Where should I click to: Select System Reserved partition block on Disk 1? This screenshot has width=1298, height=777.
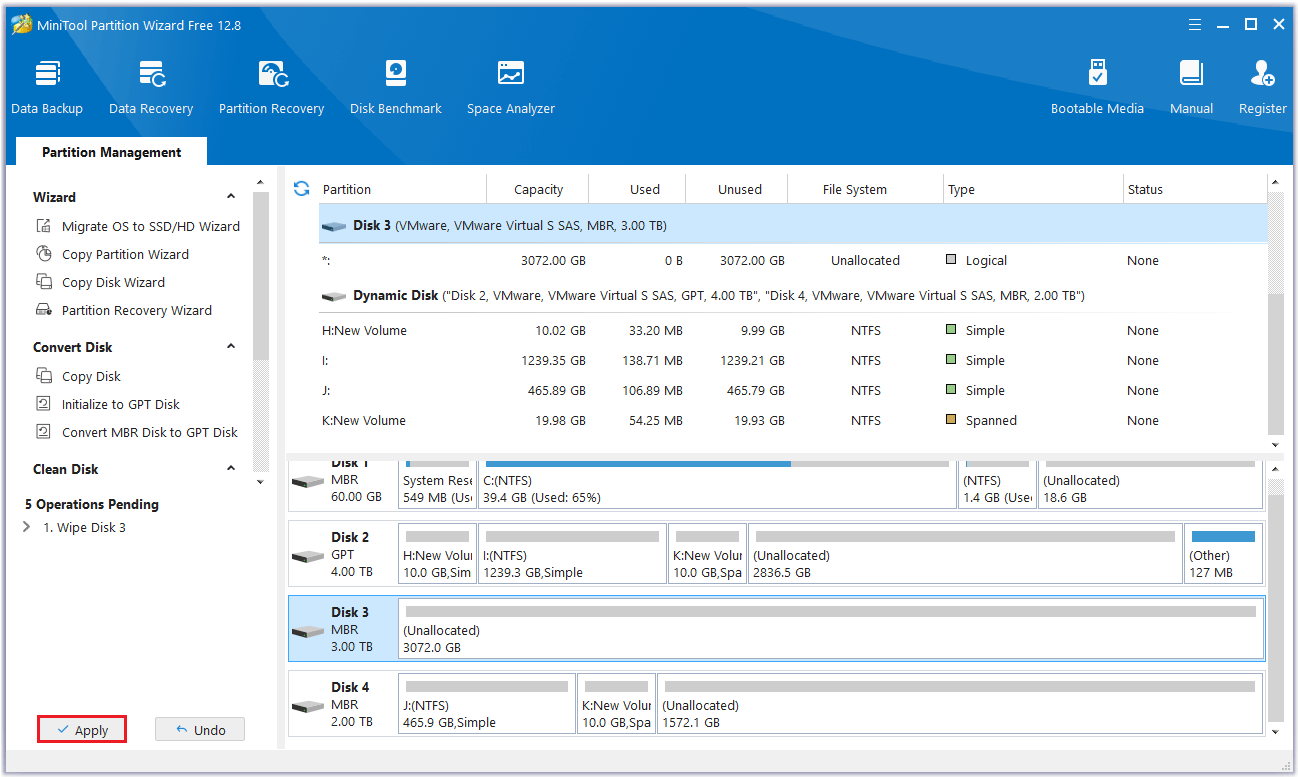click(x=438, y=484)
